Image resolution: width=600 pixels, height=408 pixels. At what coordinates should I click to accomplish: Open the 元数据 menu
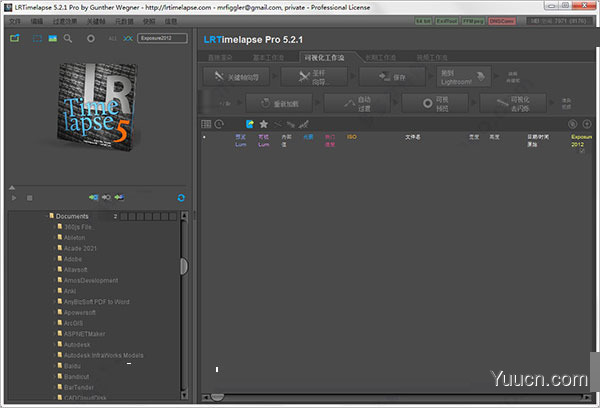[124, 21]
